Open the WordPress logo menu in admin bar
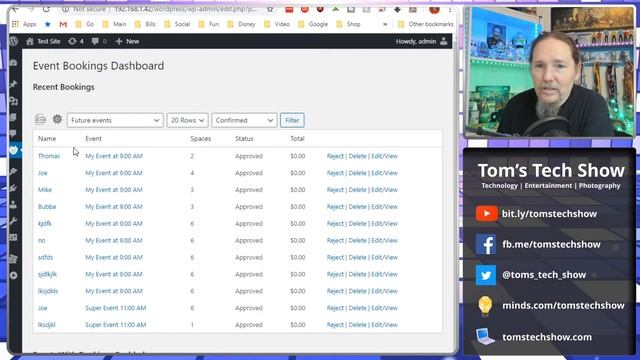 click(14, 41)
